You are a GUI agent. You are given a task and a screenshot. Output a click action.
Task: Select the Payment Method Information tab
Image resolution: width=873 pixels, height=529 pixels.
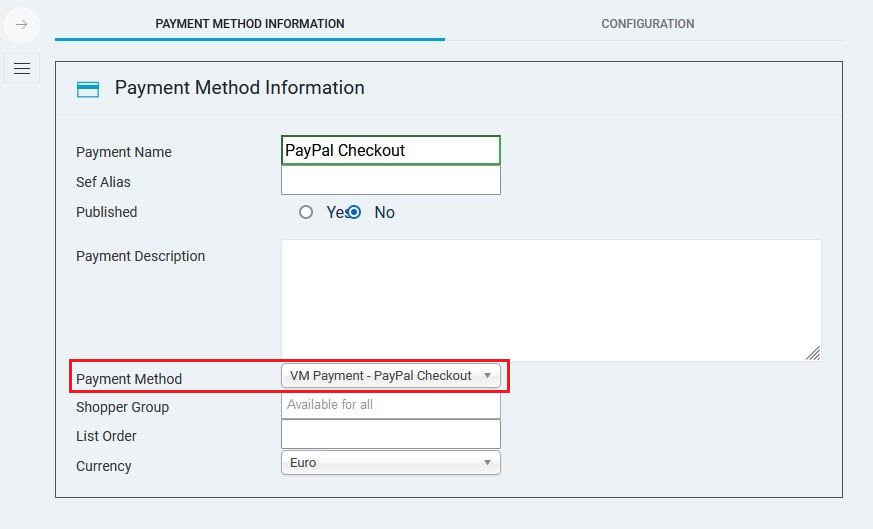249,23
